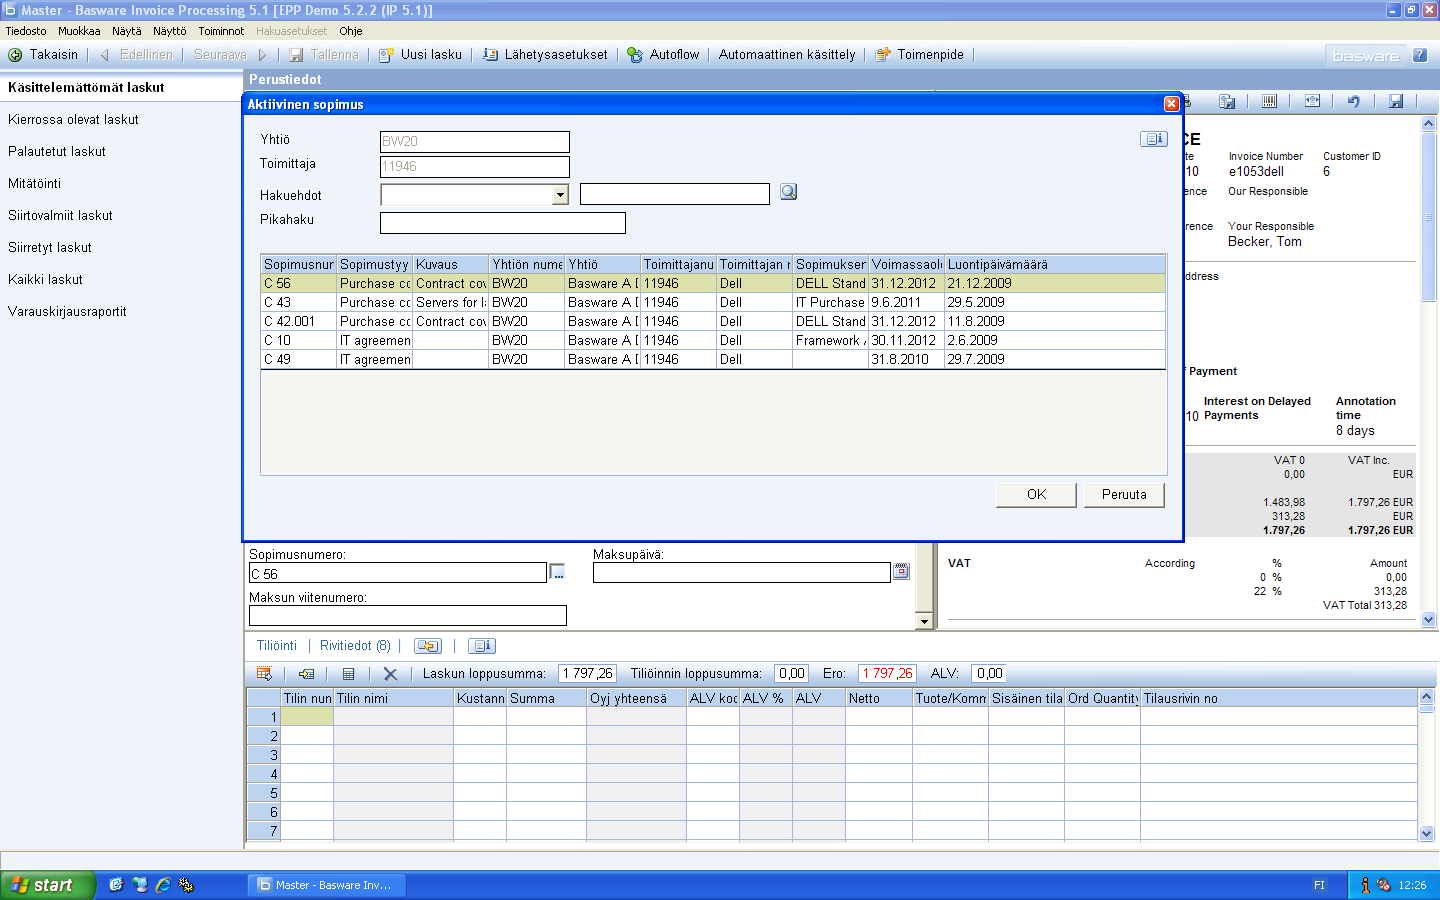
Task: Click the Maksun viitenumero input field
Action: coord(408,615)
